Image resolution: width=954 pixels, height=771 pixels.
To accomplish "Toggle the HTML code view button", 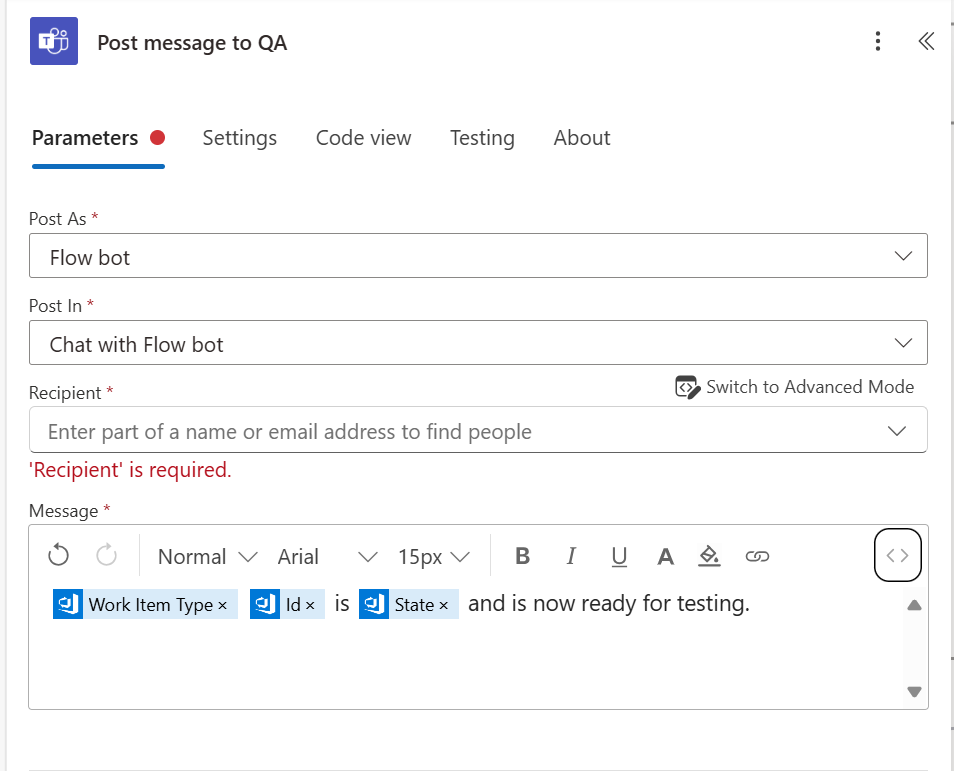I will [x=897, y=555].
